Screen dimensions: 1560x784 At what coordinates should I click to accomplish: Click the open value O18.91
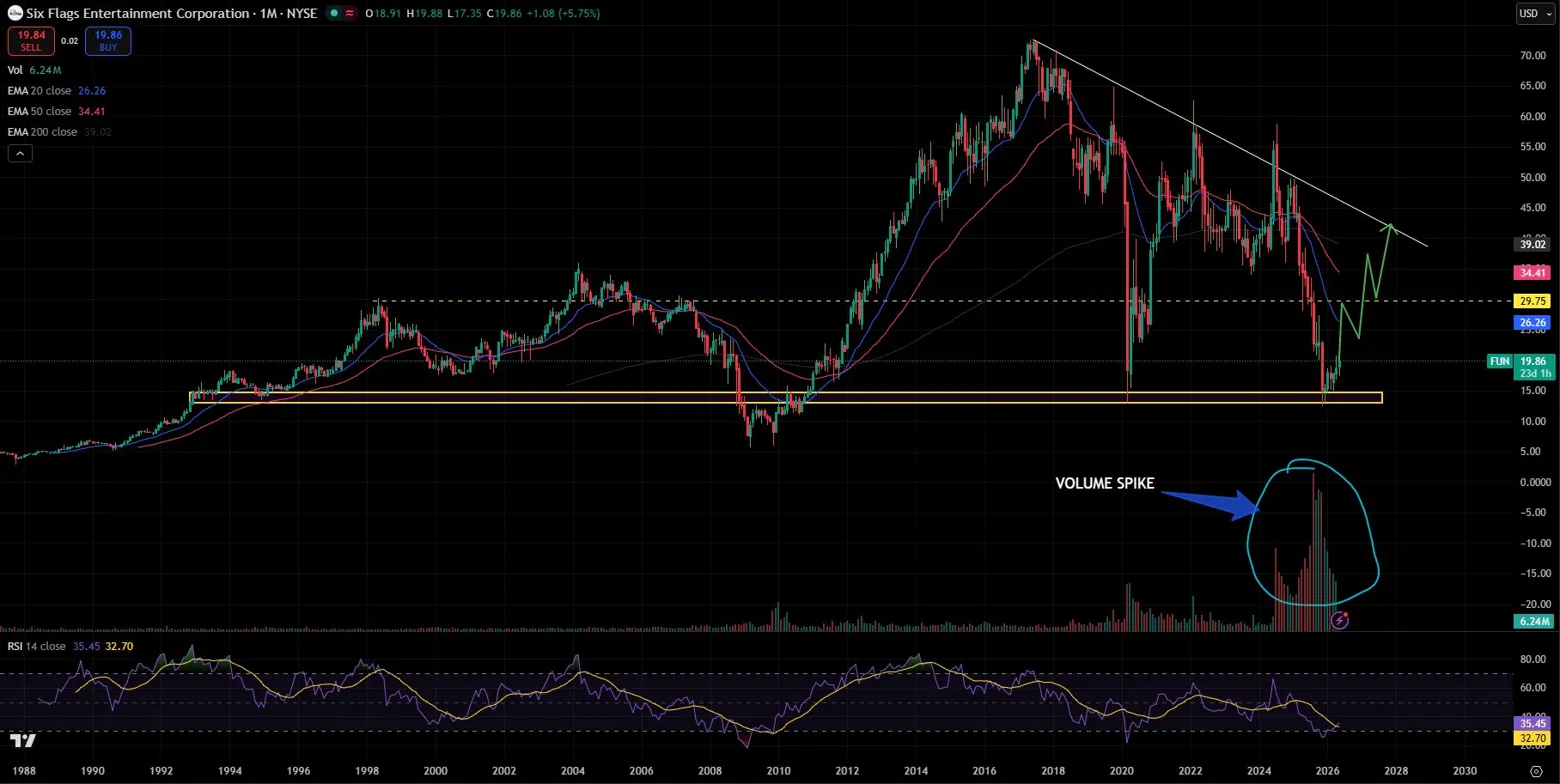pos(384,13)
